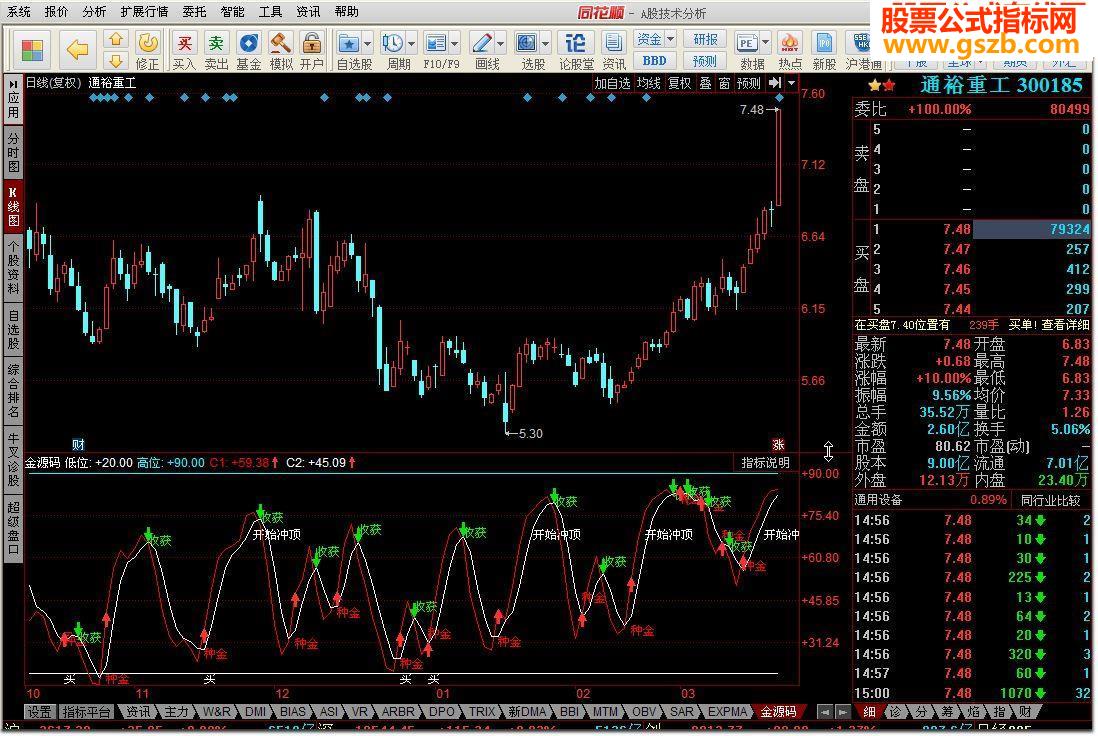Click the 热点 flame hot icon
The height and width of the screenshot is (736, 1098).
790,43
